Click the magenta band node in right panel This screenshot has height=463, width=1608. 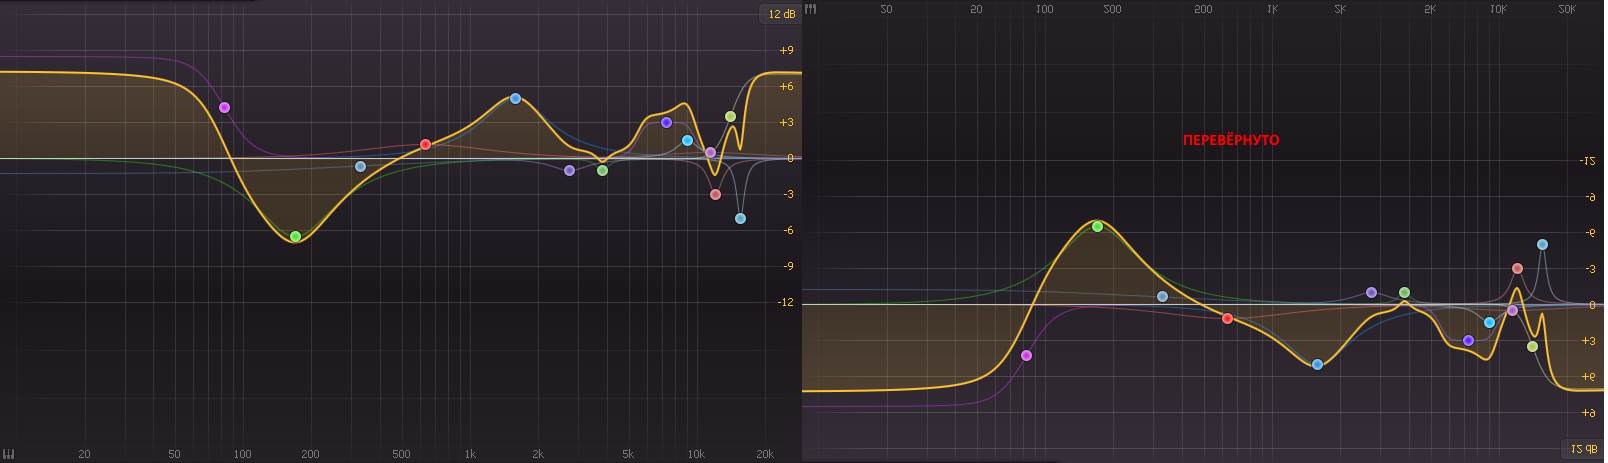point(1027,356)
